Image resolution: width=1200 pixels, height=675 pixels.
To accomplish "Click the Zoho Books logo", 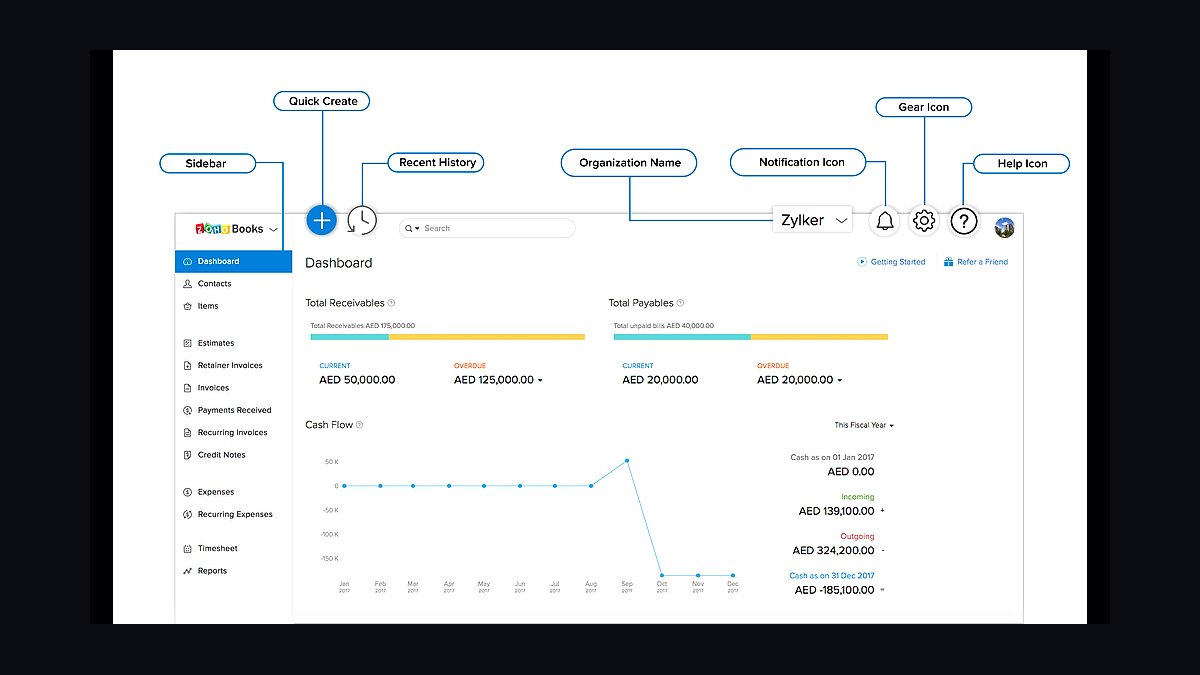I will click(229, 229).
